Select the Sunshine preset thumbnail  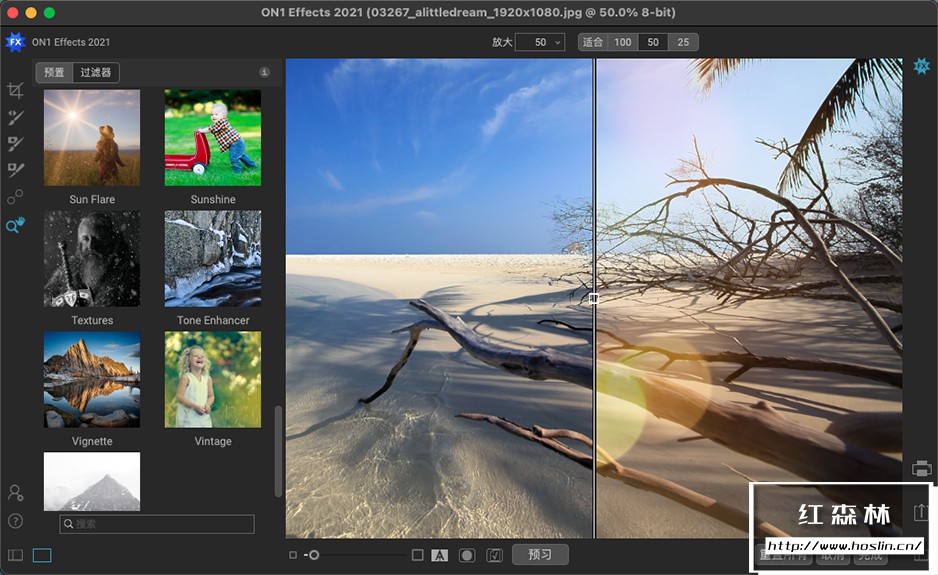click(x=213, y=138)
